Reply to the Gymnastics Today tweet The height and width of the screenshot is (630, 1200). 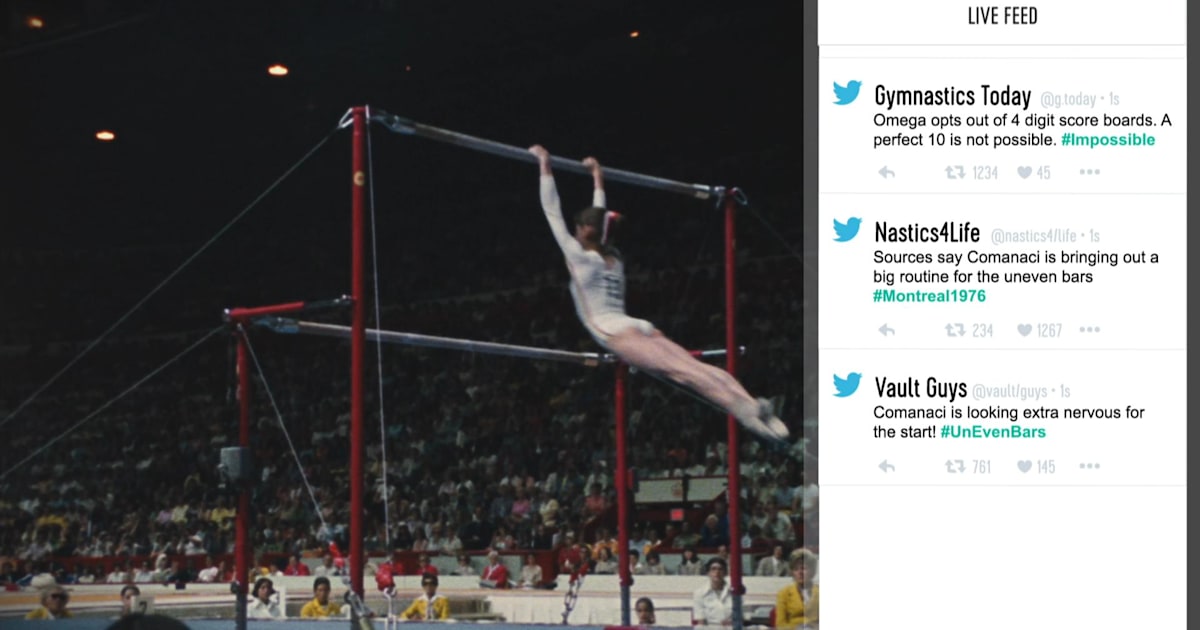[x=886, y=172]
